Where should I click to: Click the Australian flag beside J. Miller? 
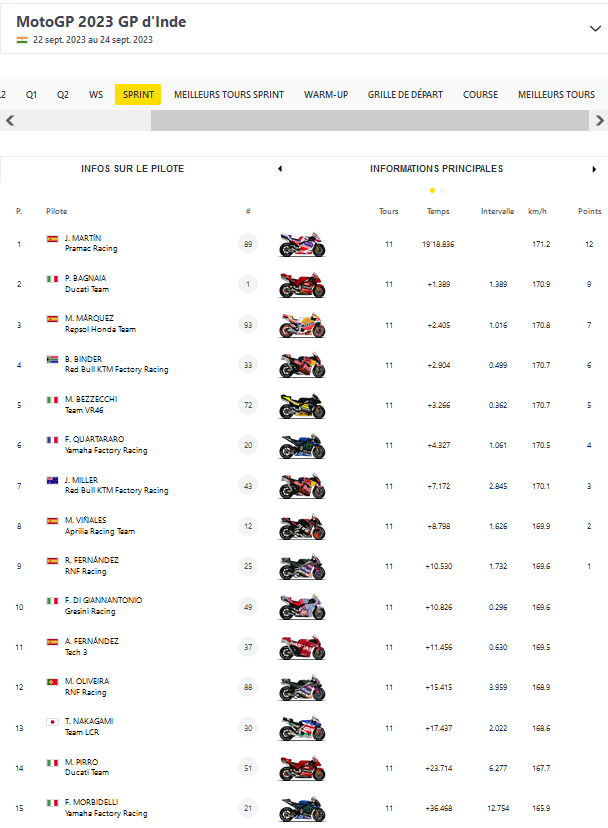(52, 480)
